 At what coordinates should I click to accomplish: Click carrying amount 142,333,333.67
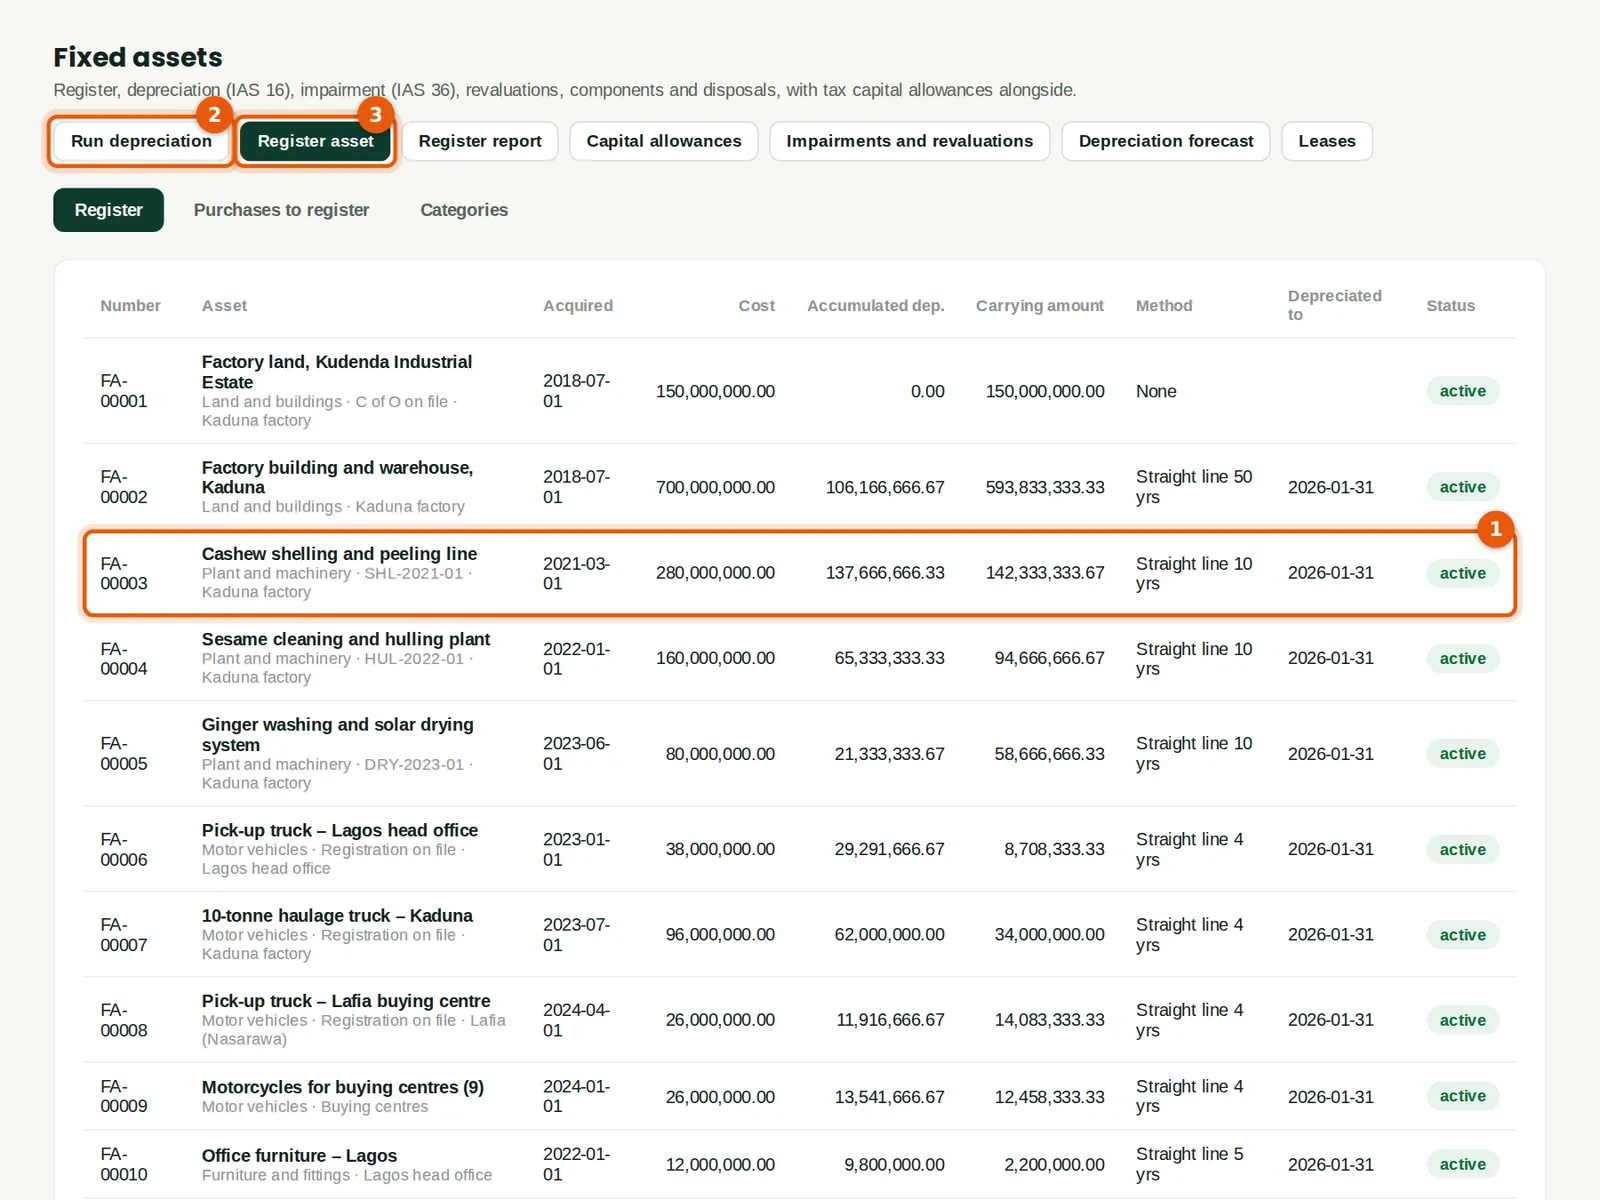tap(1045, 573)
